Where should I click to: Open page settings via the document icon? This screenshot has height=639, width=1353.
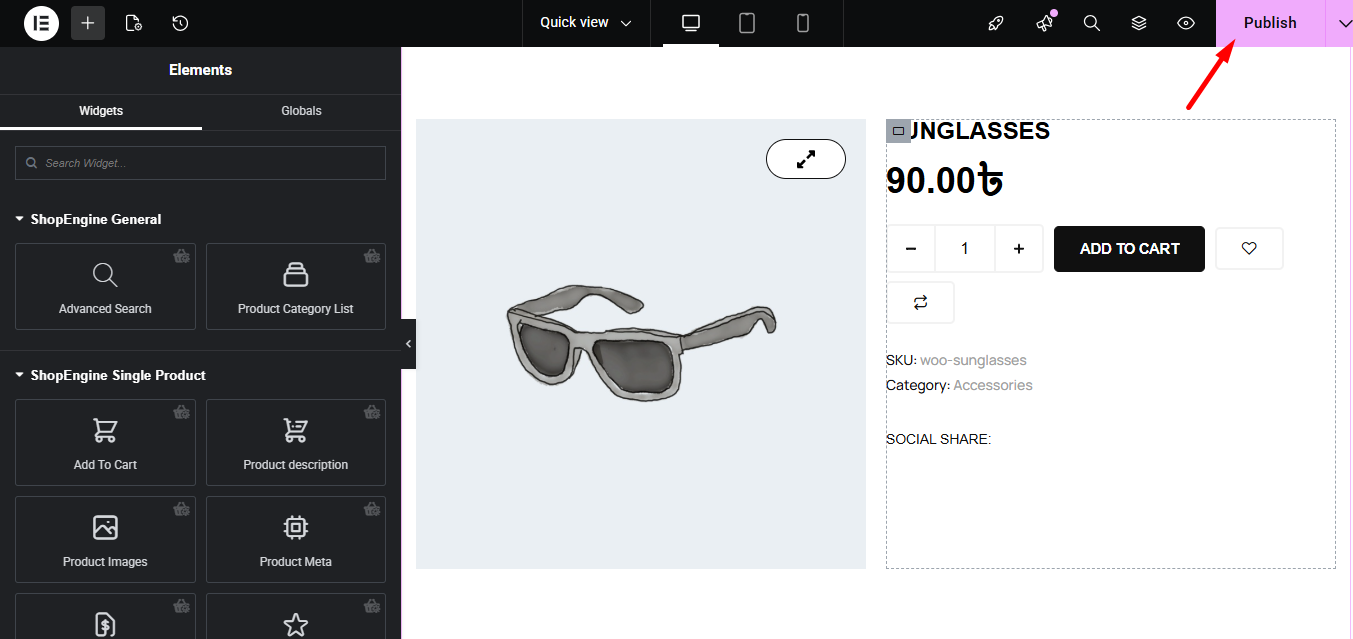coord(133,22)
